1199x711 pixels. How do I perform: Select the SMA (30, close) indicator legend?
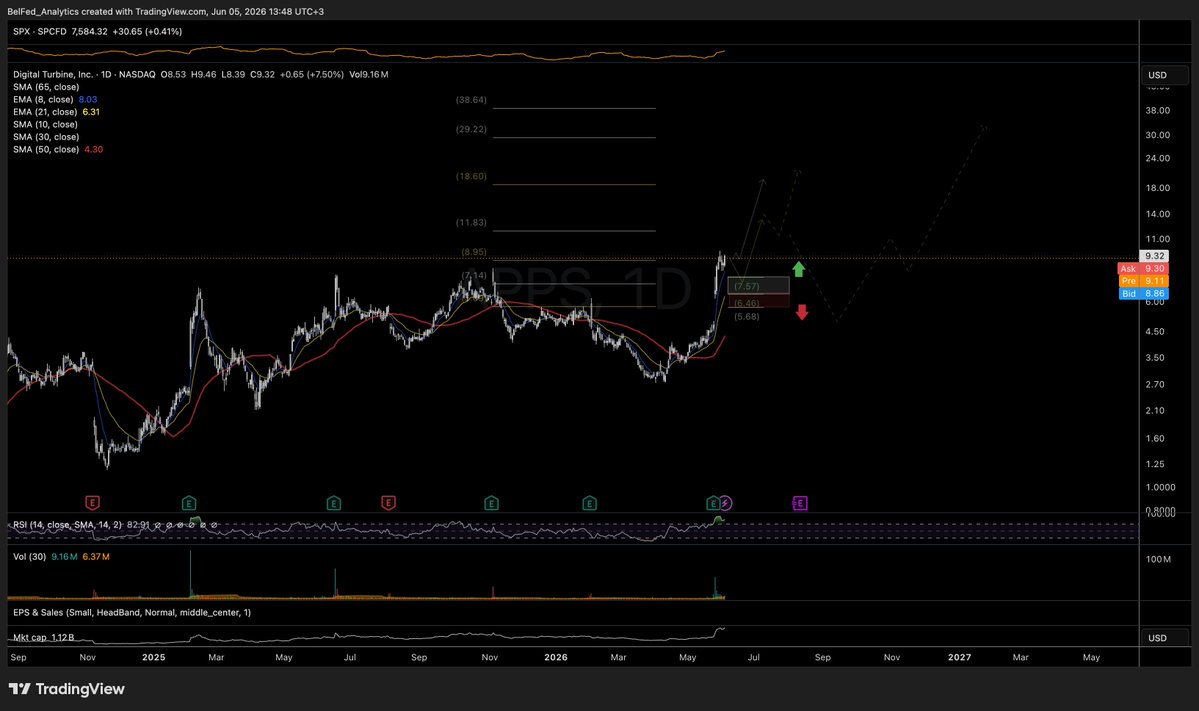(x=46, y=137)
